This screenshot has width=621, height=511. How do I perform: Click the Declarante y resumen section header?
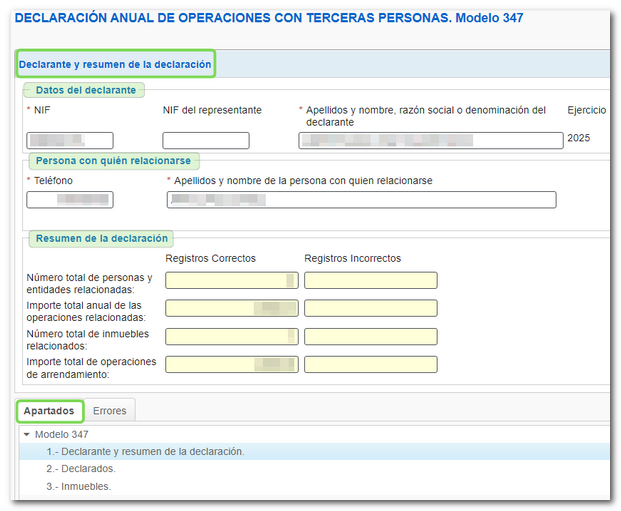[115, 65]
